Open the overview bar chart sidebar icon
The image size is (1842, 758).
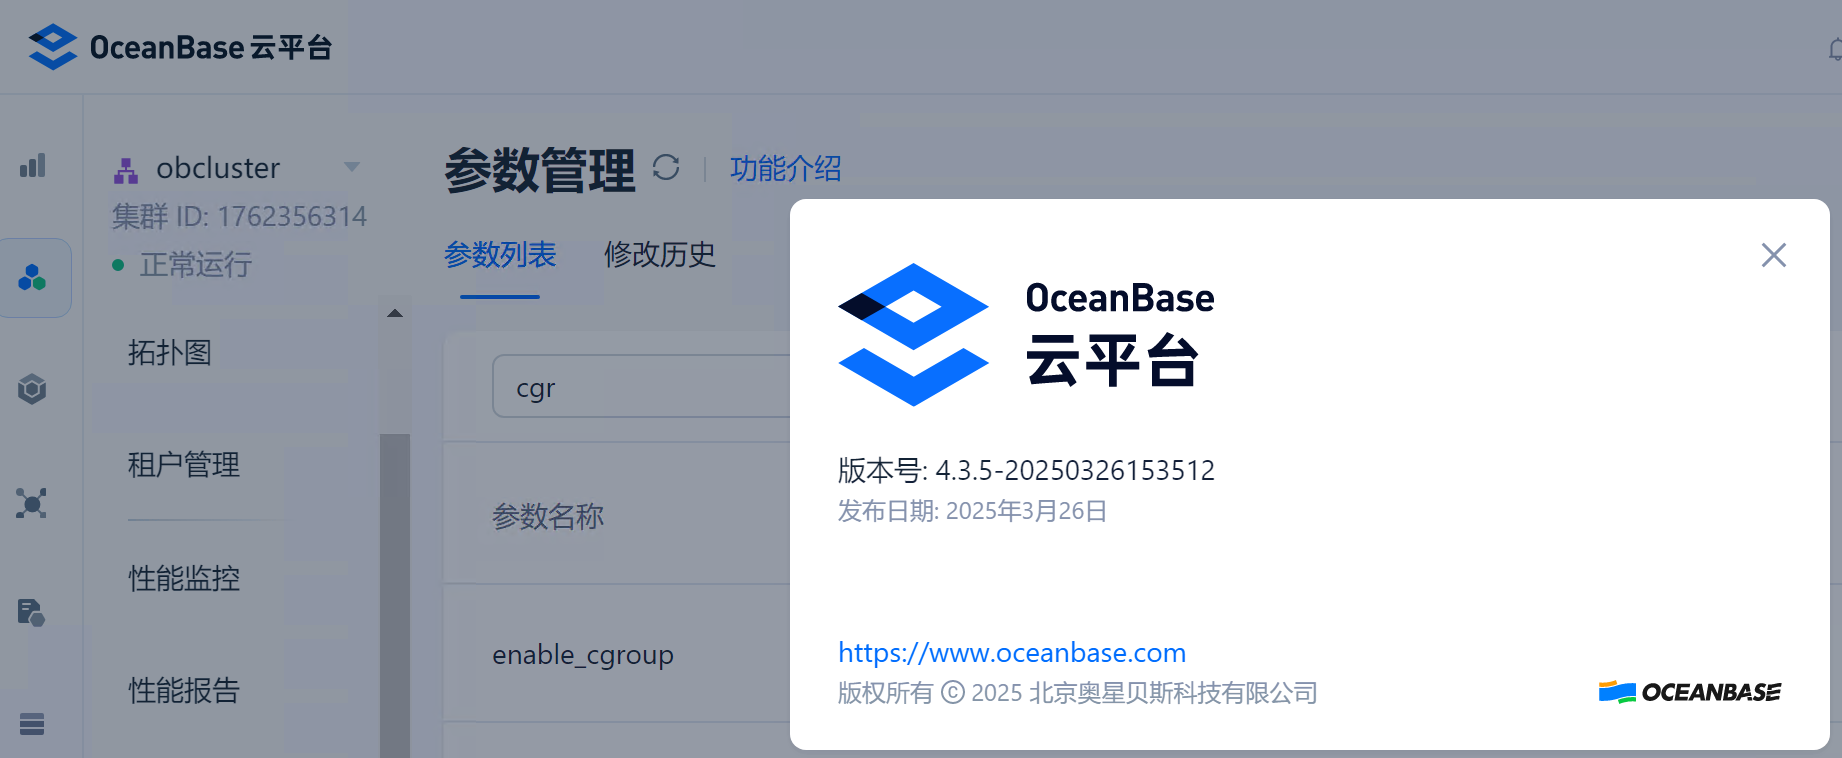pos(33,166)
